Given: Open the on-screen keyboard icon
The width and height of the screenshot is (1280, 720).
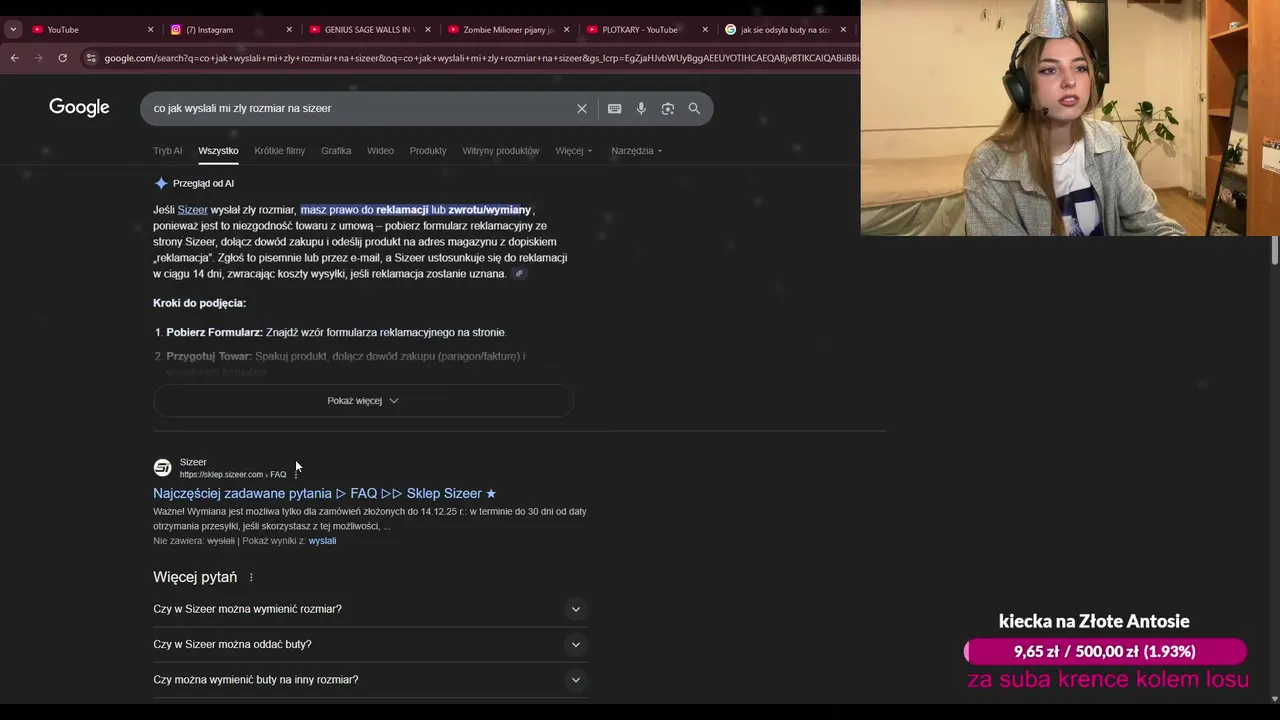Looking at the screenshot, I should pyautogui.click(x=614, y=108).
